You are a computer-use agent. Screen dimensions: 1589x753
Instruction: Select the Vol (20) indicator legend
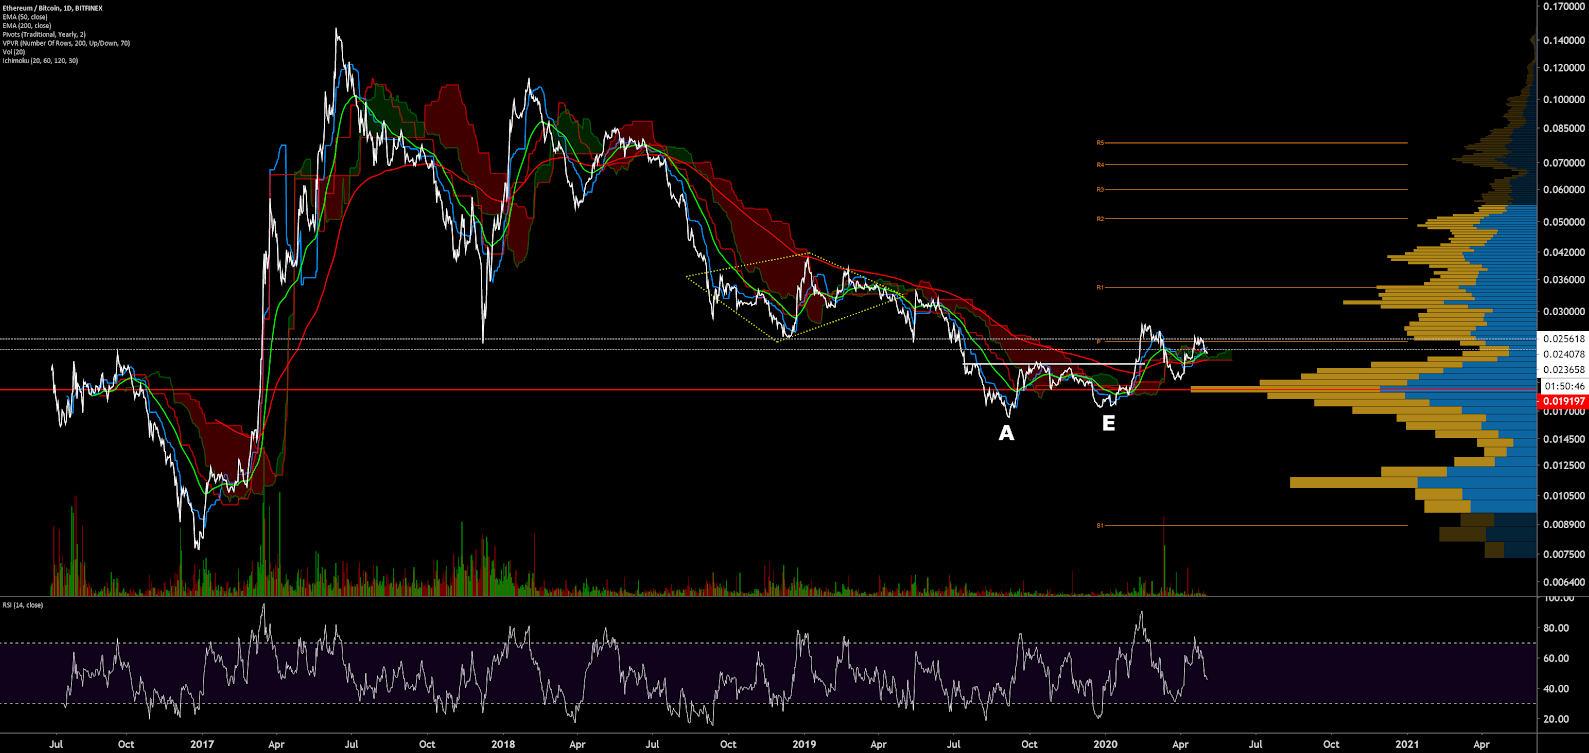tap(14, 52)
